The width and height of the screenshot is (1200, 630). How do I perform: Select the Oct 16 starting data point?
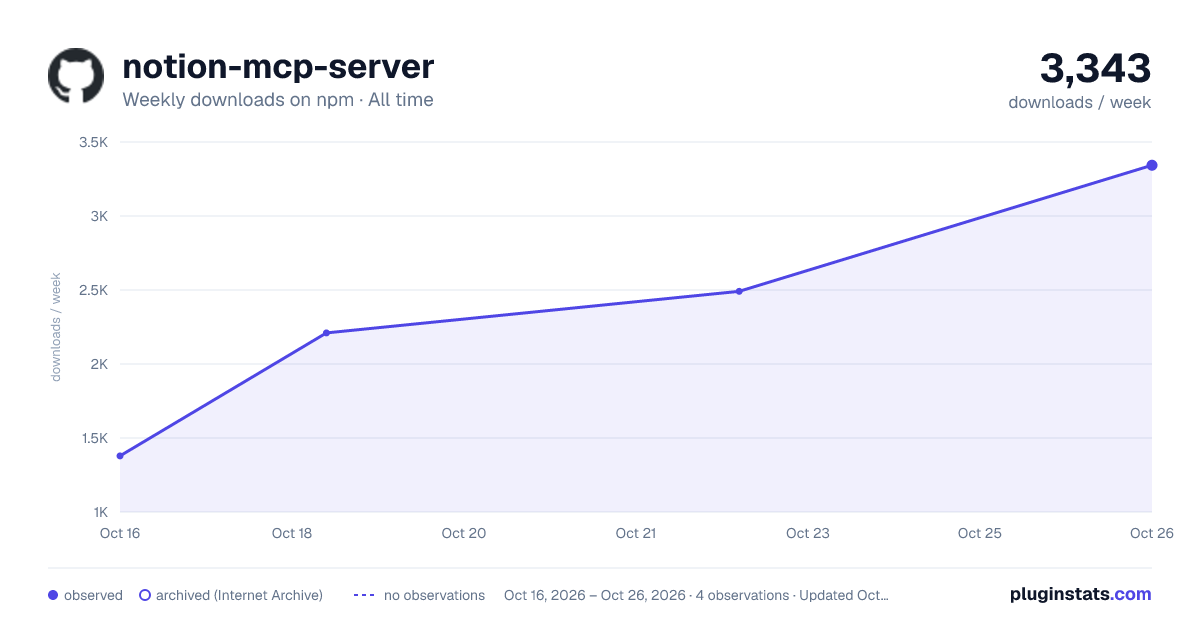(120, 456)
